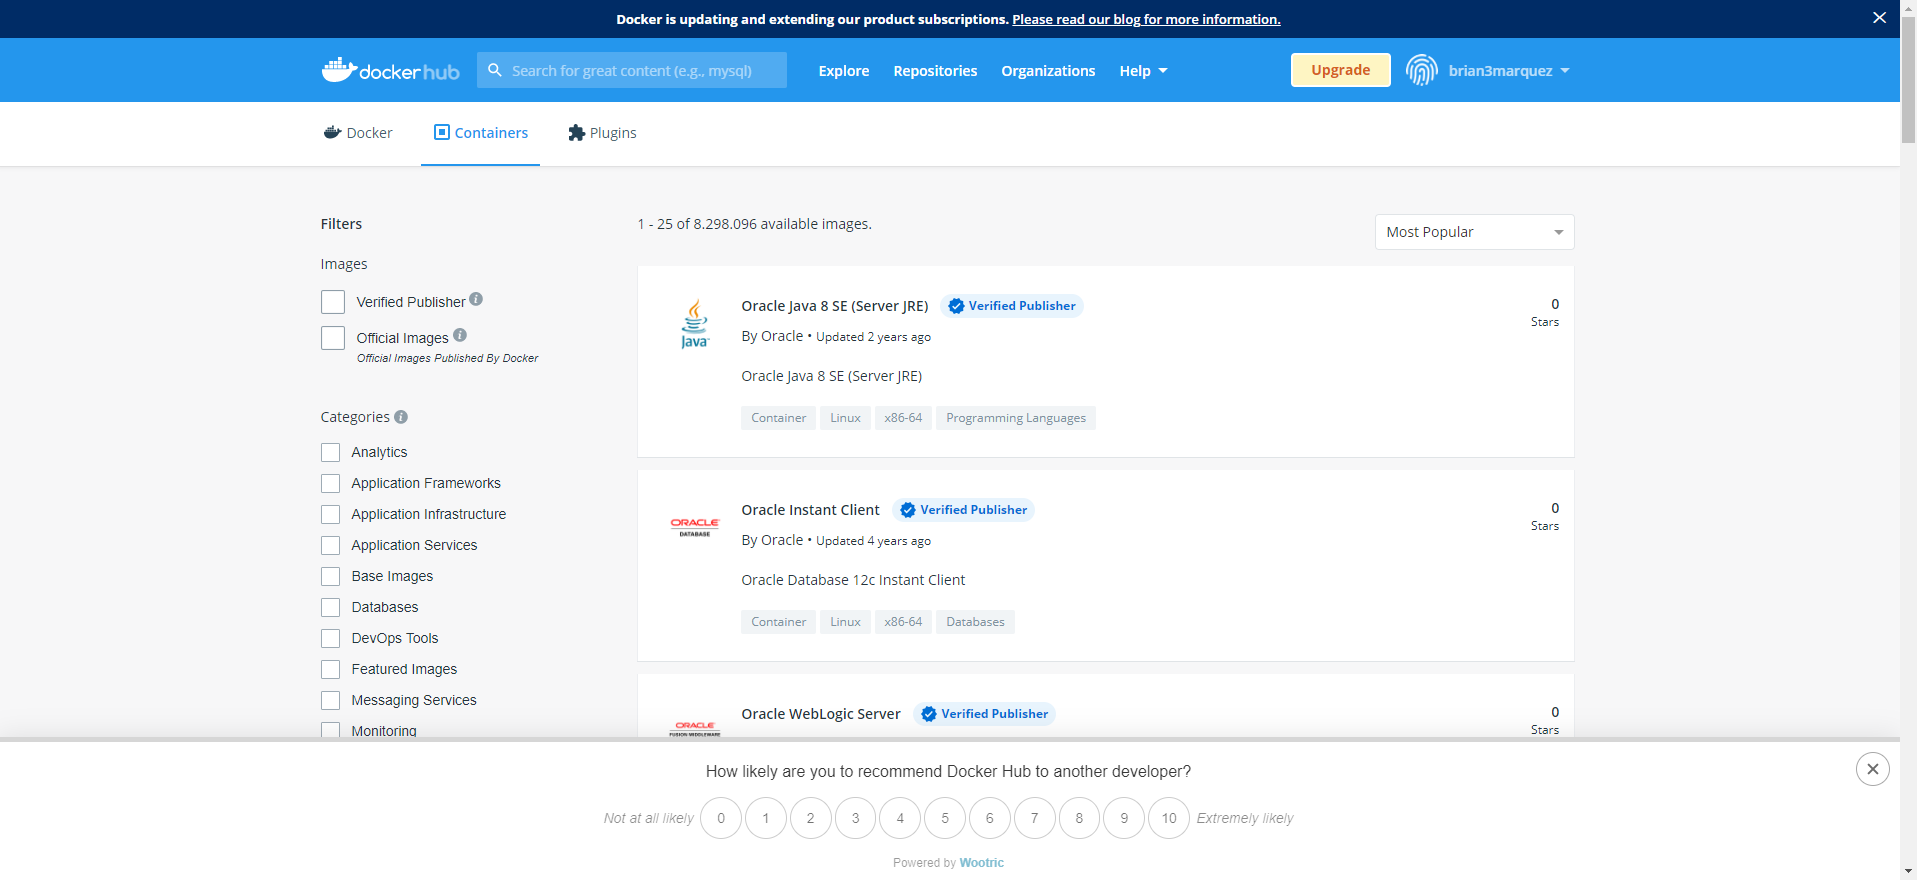
Task: Open the Most Popular sort dropdown
Action: [x=1474, y=232]
